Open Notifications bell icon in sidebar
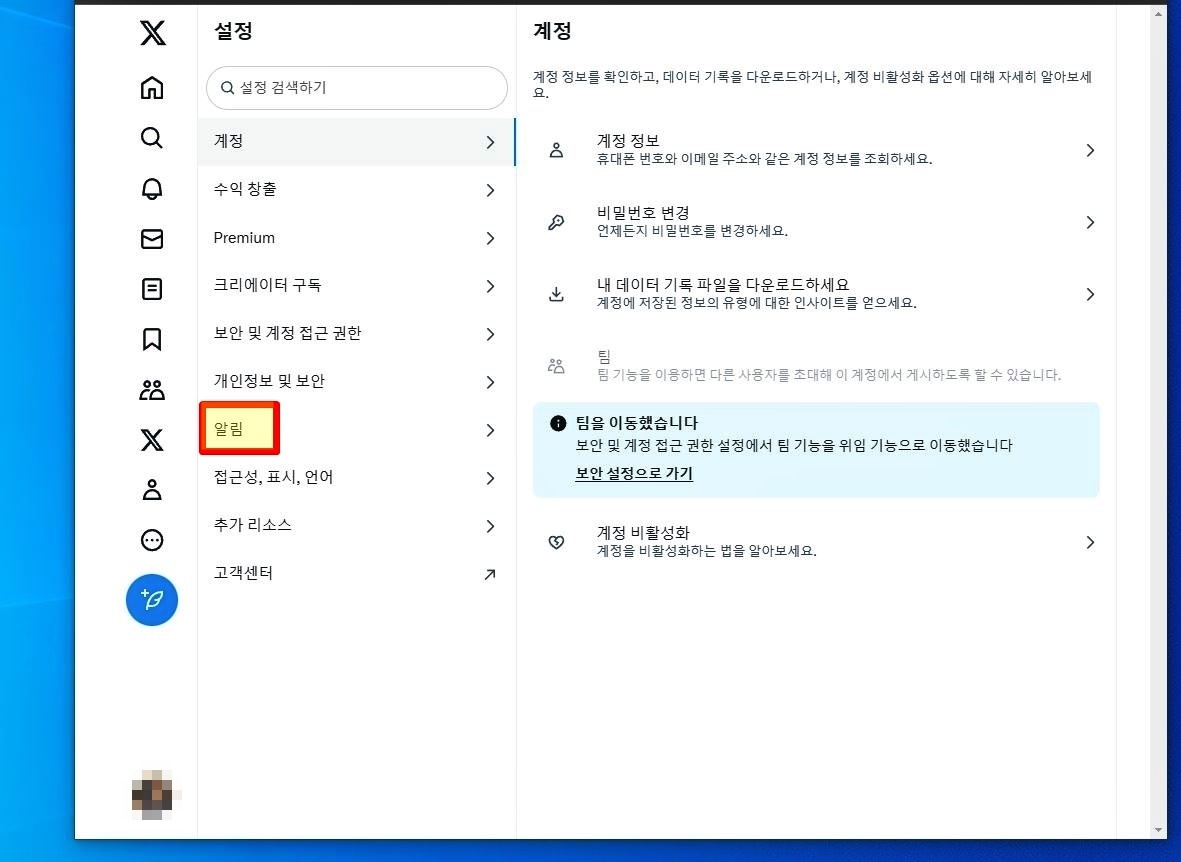This screenshot has width=1181, height=862. tap(152, 188)
